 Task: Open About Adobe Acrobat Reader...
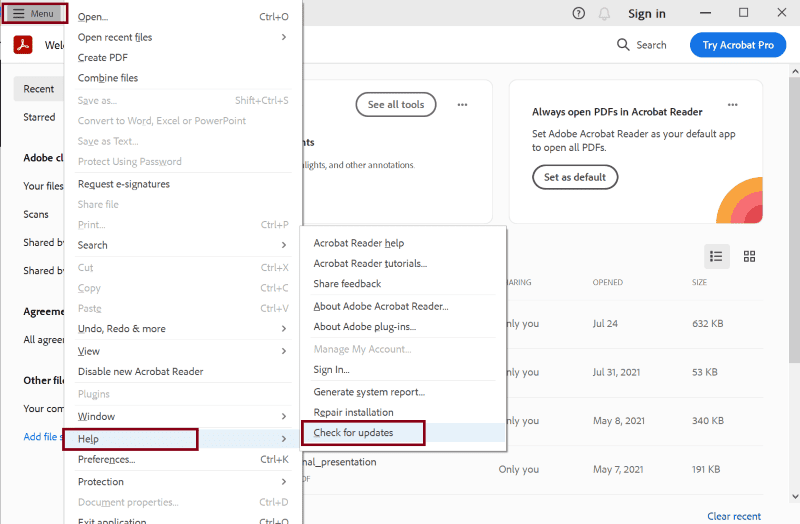coord(404,307)
